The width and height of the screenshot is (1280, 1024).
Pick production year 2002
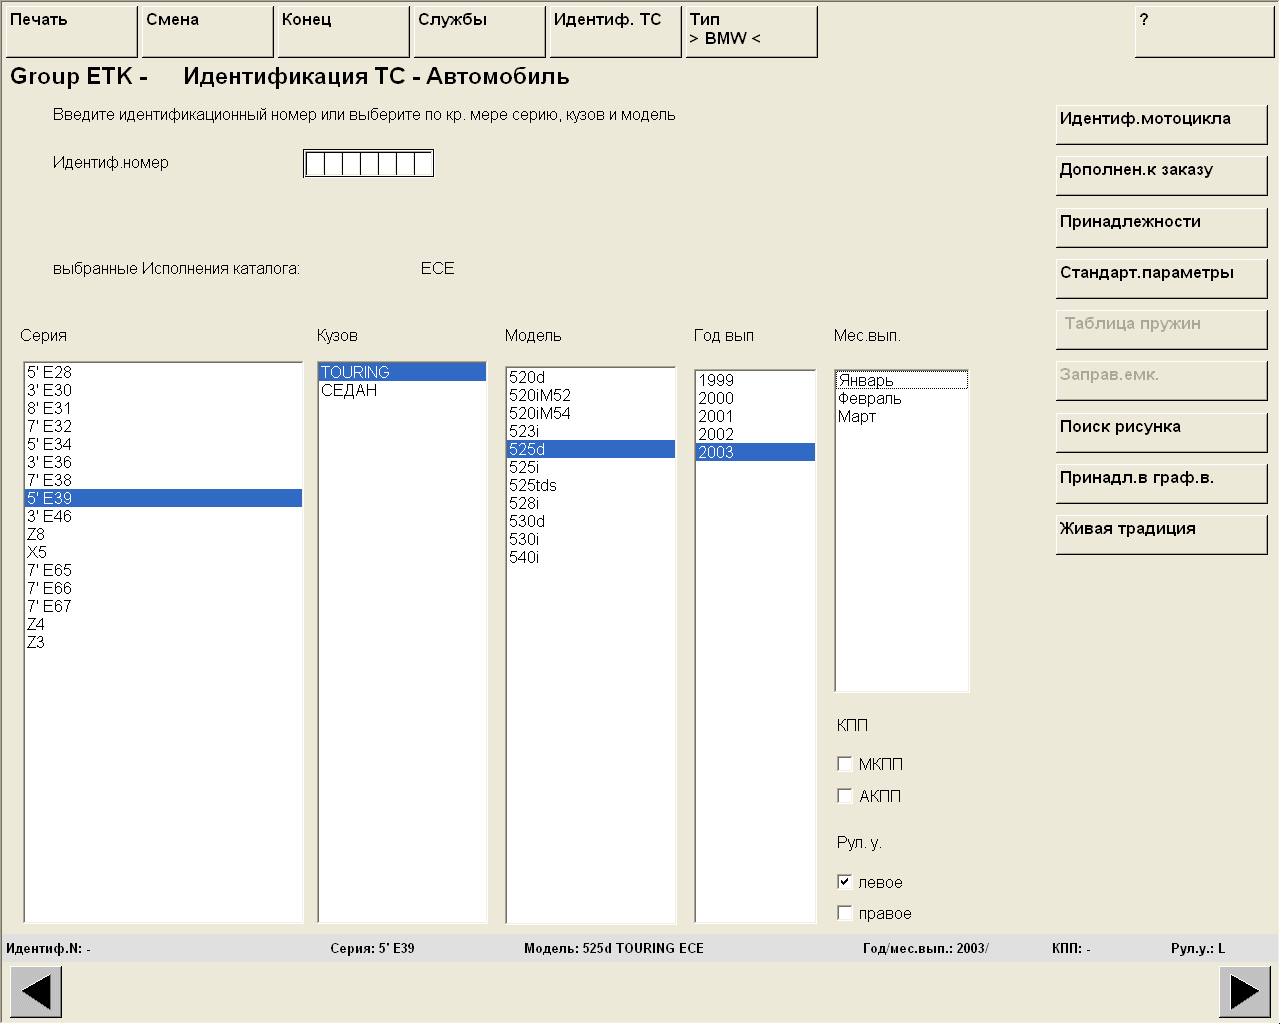pos(755,434)
